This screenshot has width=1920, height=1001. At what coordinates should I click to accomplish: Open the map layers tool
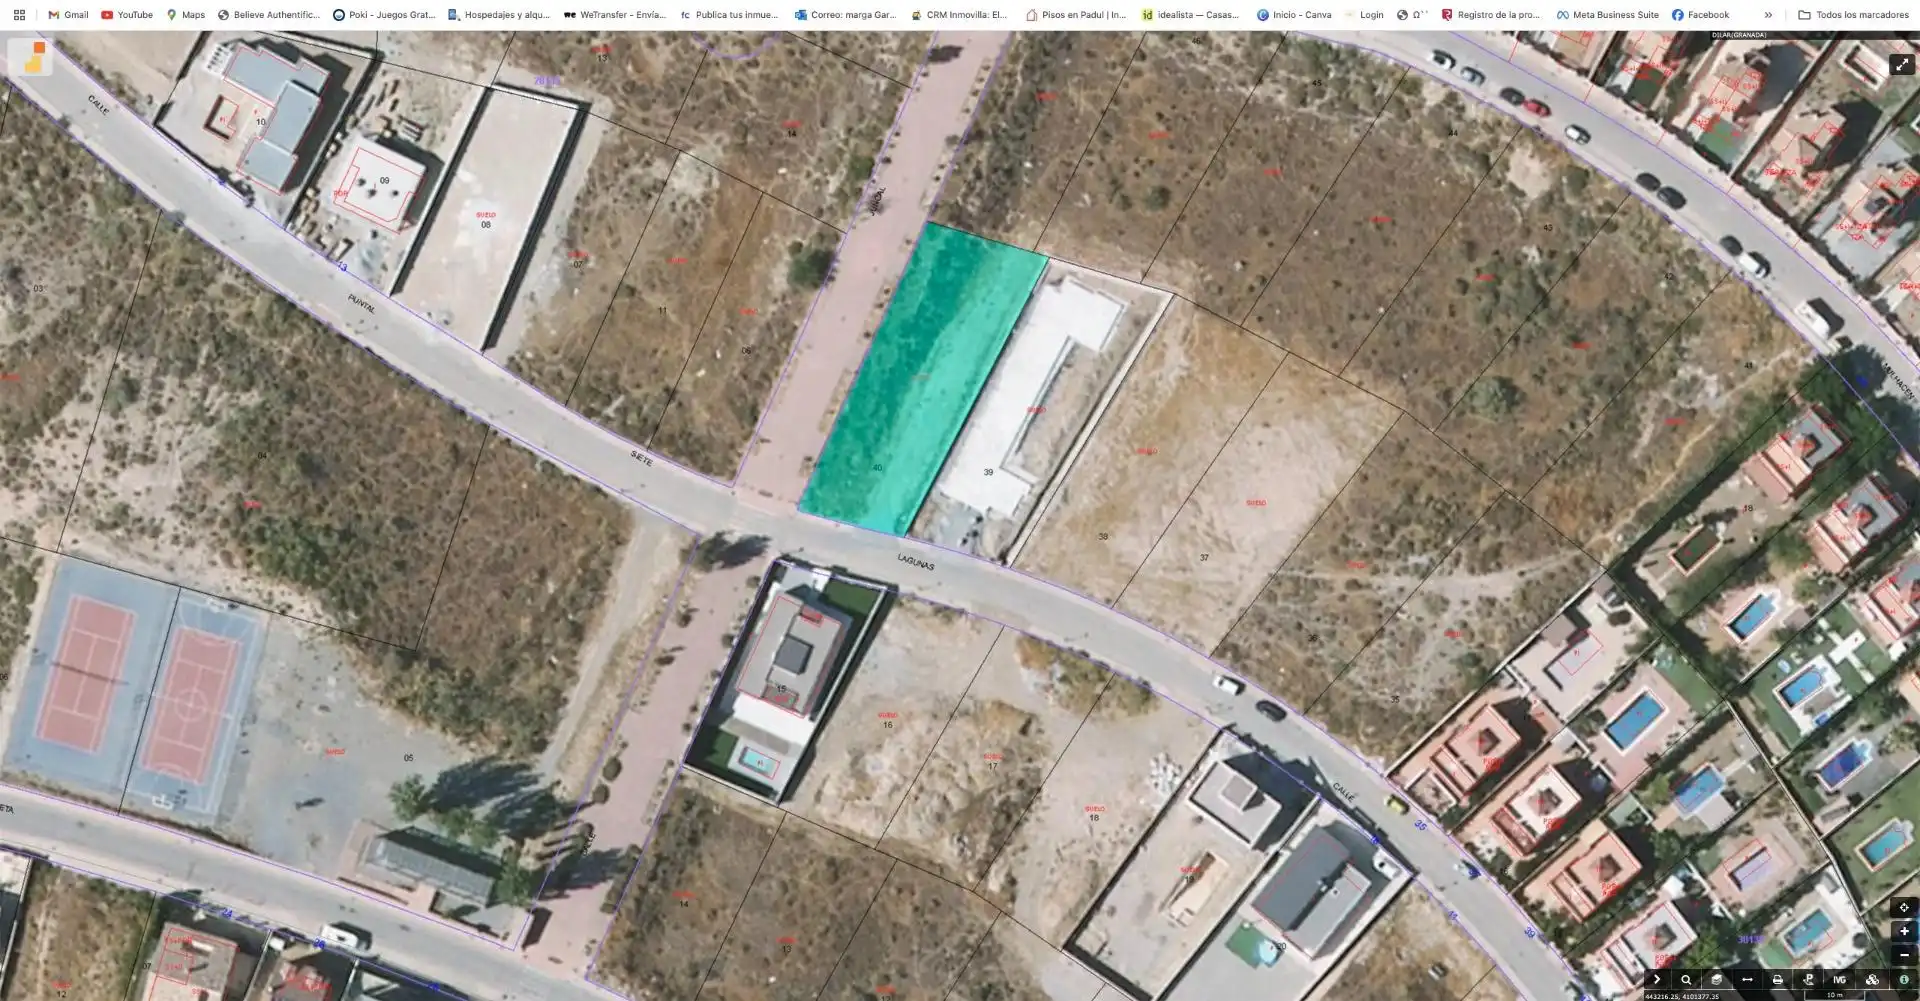point(1717,980)
